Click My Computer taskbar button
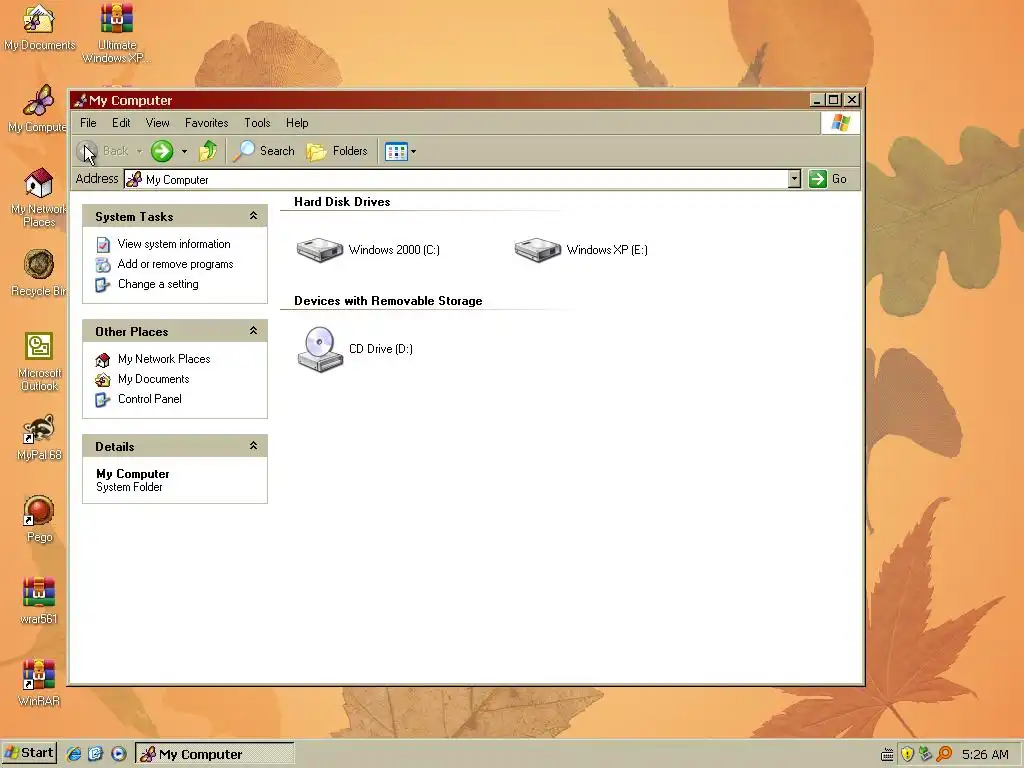Screen dimensions: 1024x768 point(215,754)
